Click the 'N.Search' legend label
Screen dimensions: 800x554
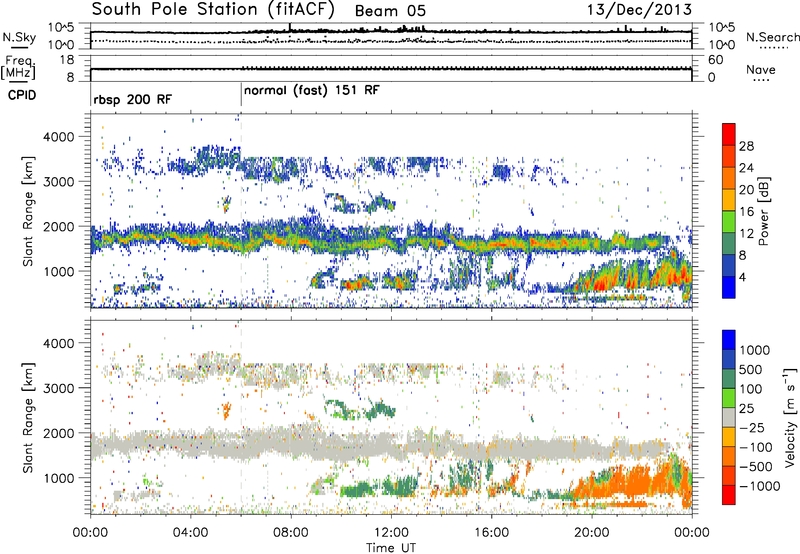[x=772, y=37]
